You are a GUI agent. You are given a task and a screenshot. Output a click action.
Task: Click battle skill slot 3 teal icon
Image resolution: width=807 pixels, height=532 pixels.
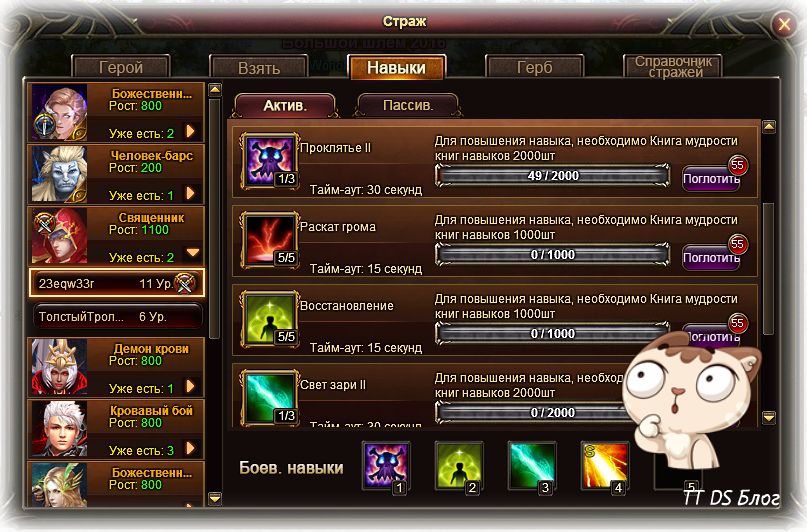tap(532, 466)
